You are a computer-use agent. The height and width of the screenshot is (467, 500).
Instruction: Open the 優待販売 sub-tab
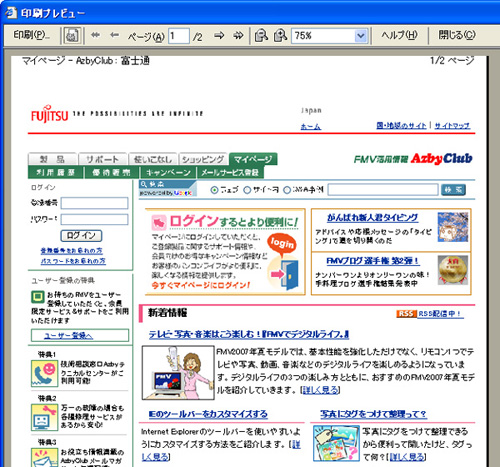[x=111, y=172]
